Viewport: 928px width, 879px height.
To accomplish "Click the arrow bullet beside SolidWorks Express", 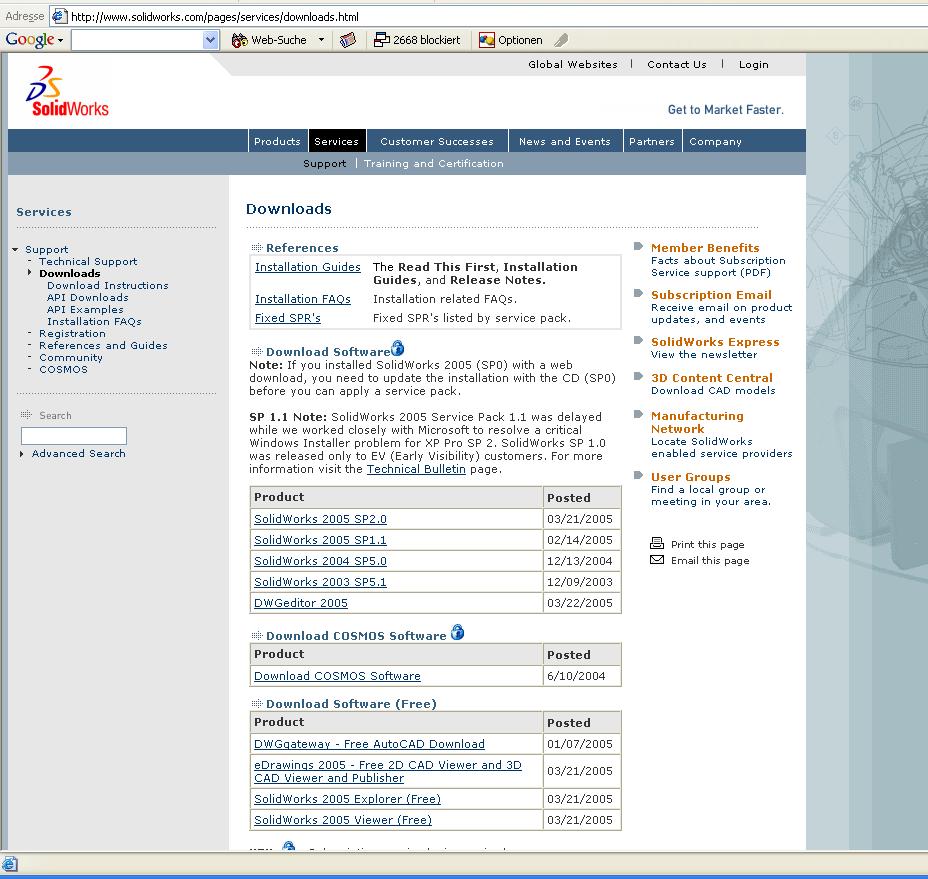I will [638, 340].
